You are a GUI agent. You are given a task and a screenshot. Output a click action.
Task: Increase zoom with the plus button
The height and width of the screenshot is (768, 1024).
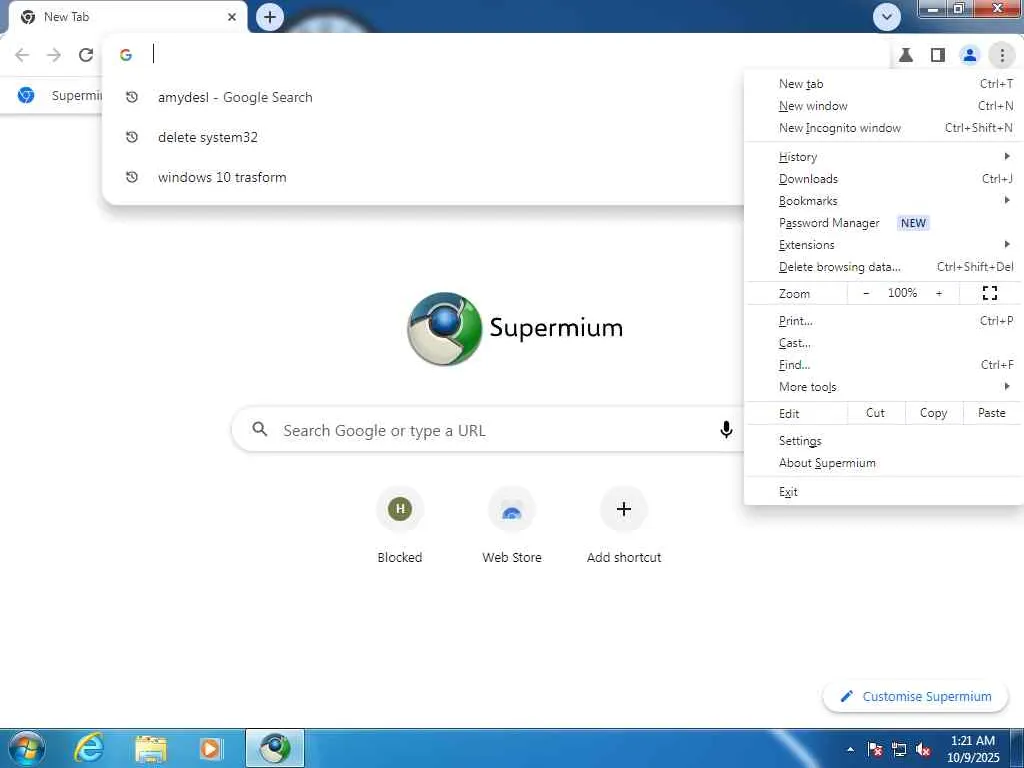(x=939, y=293)
